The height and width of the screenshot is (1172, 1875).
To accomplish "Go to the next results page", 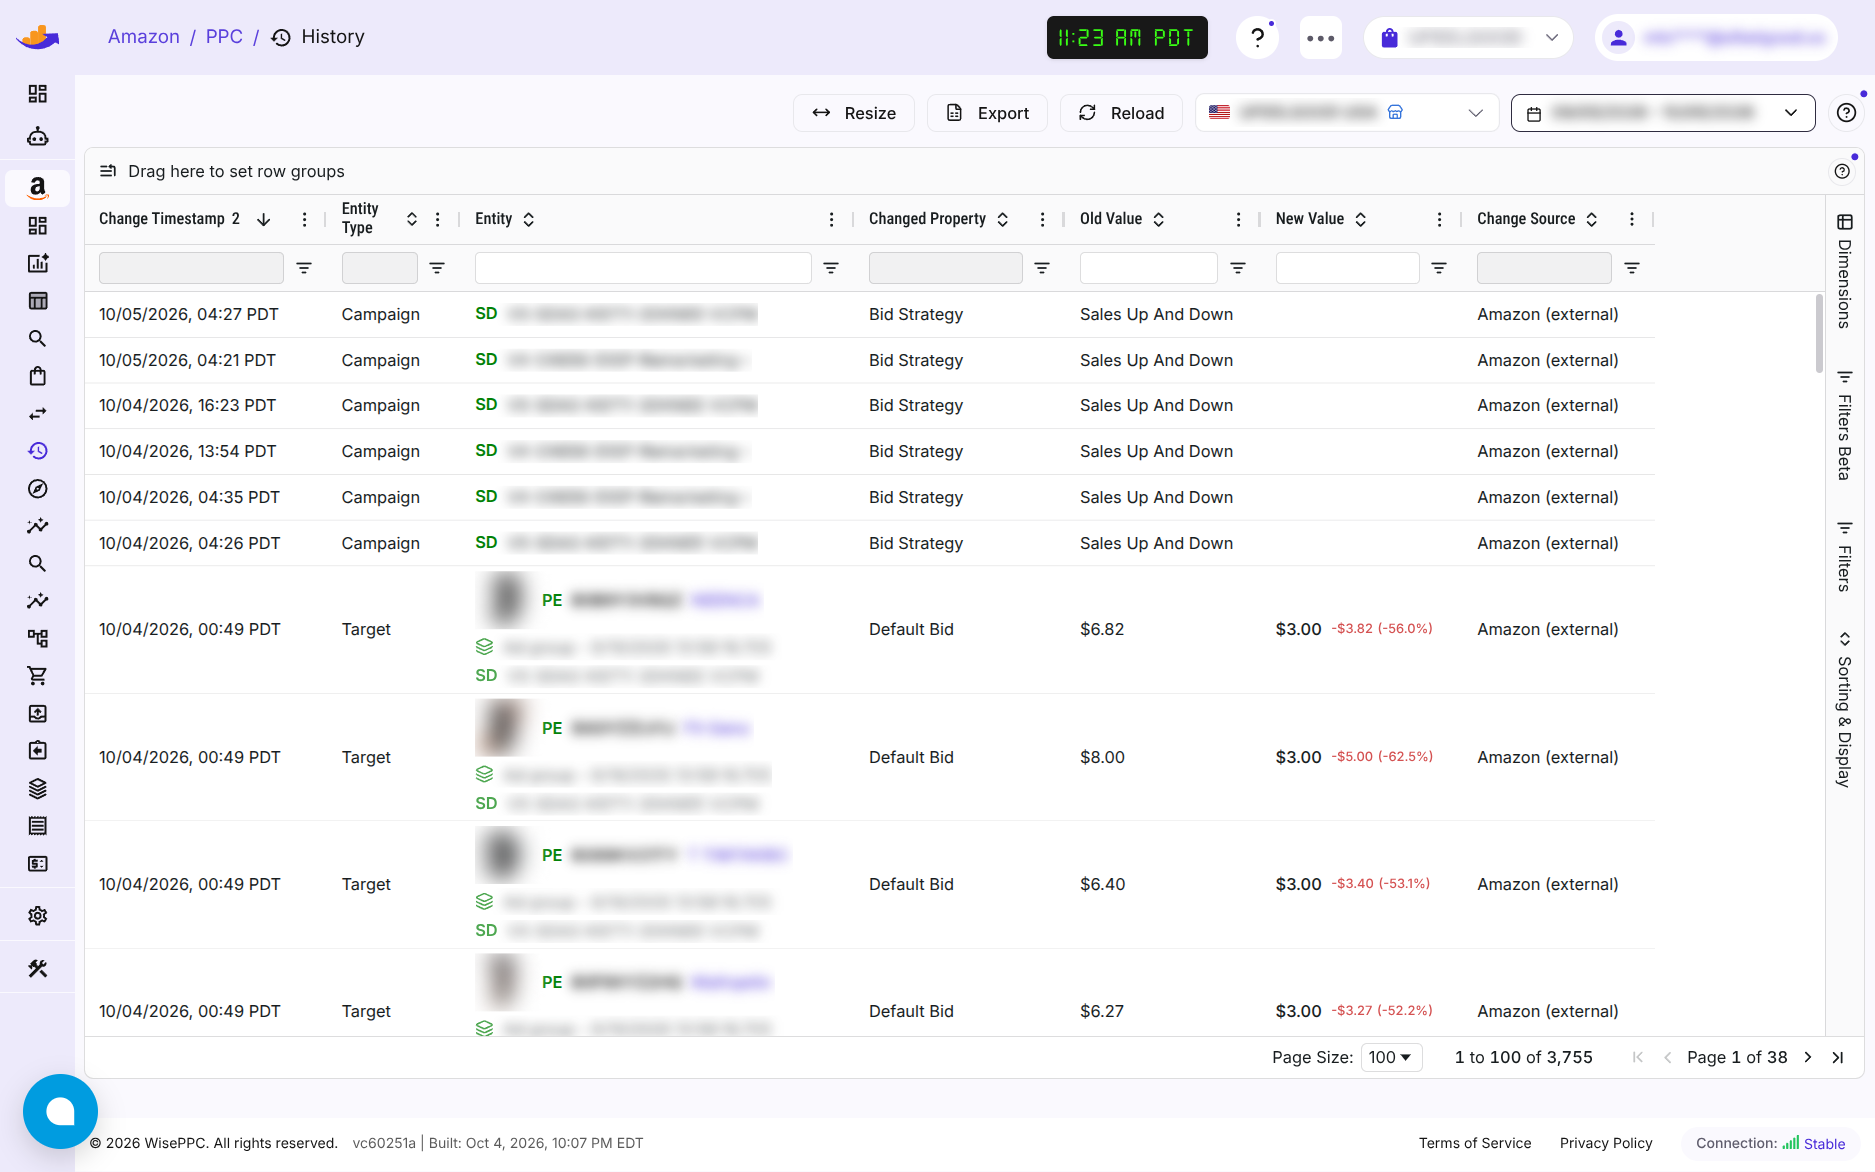I will click(1808, 1058).
